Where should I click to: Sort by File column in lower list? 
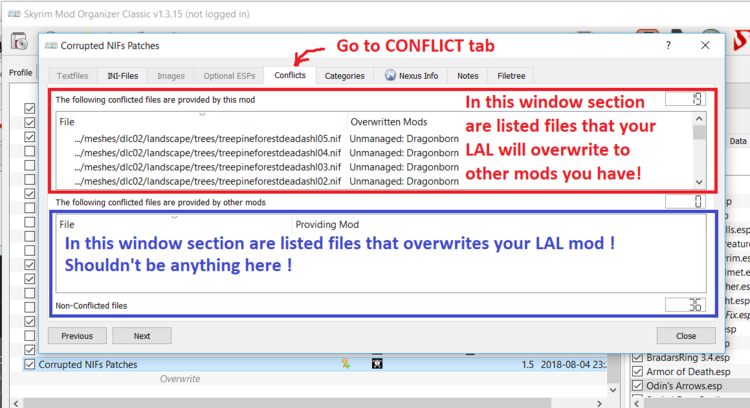[x=174, y=224]
